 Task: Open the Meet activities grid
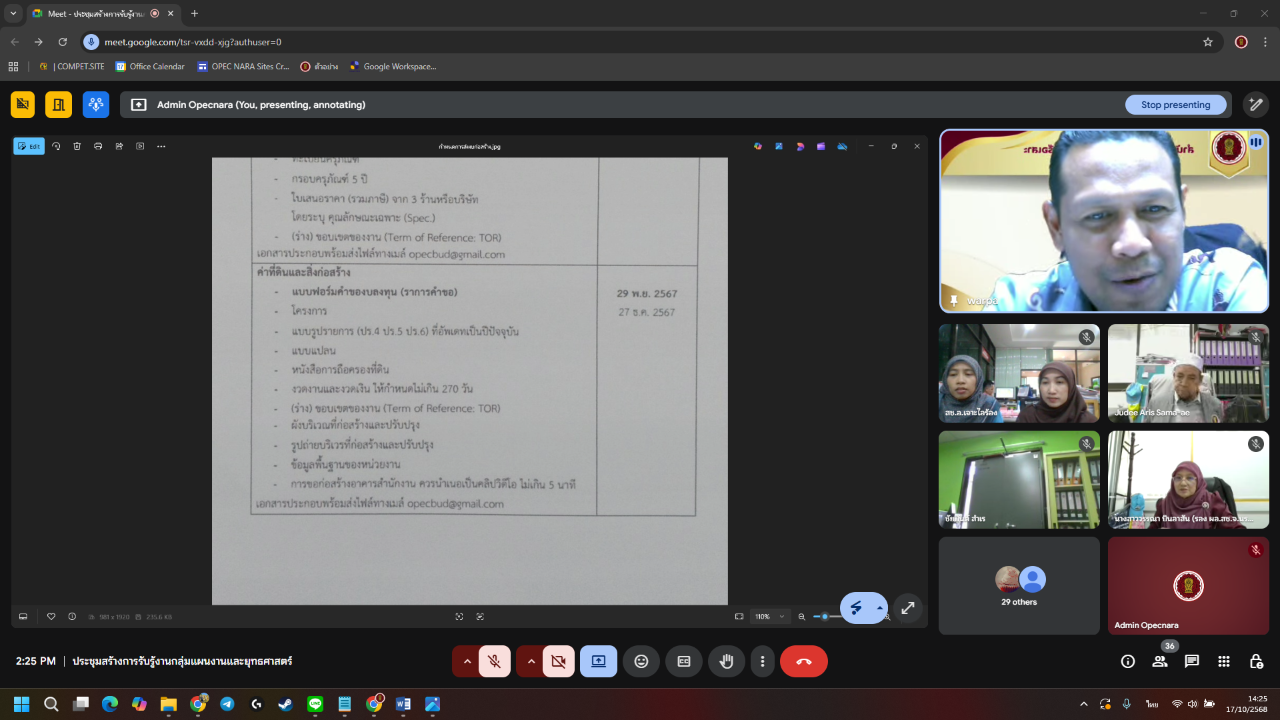pos(1224,661)
